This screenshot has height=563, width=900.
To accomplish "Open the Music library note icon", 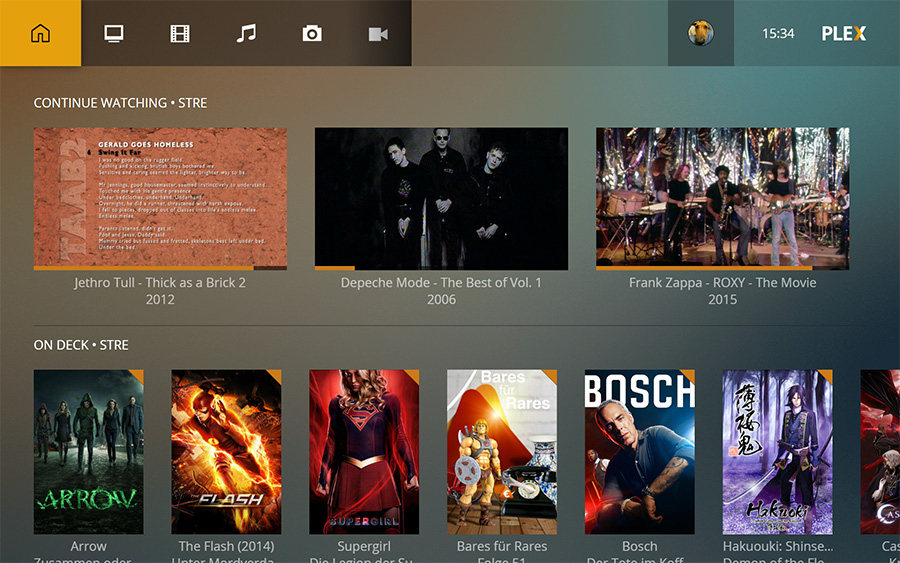I will click(246, 33).
